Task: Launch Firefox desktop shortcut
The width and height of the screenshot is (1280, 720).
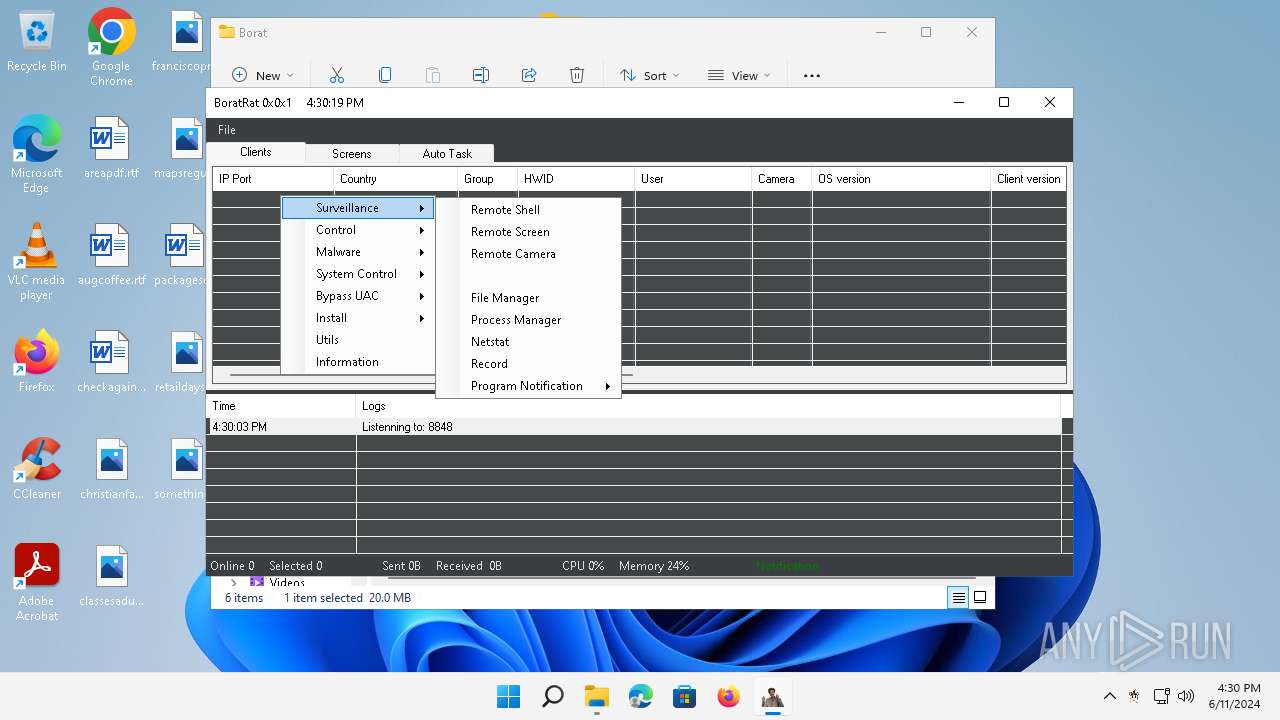Action: coord(37,362)
